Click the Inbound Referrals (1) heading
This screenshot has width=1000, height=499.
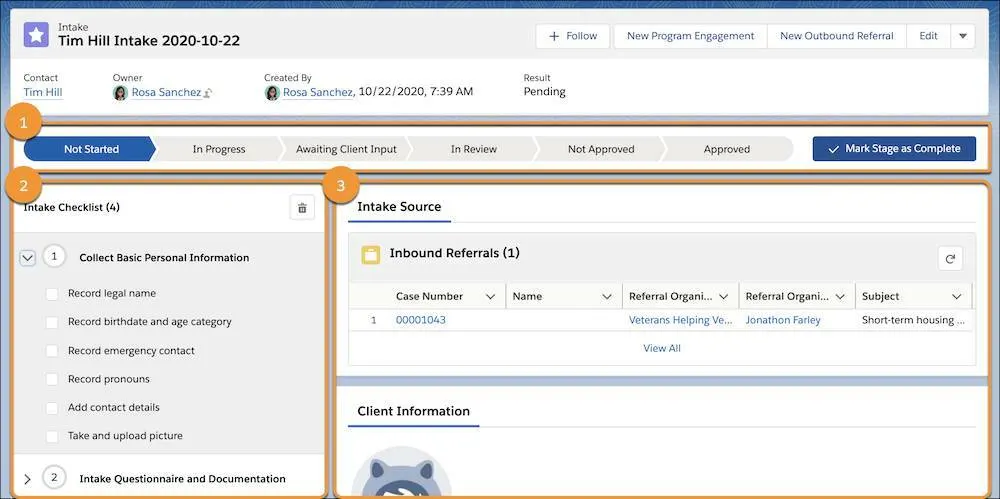coord(455,253)
